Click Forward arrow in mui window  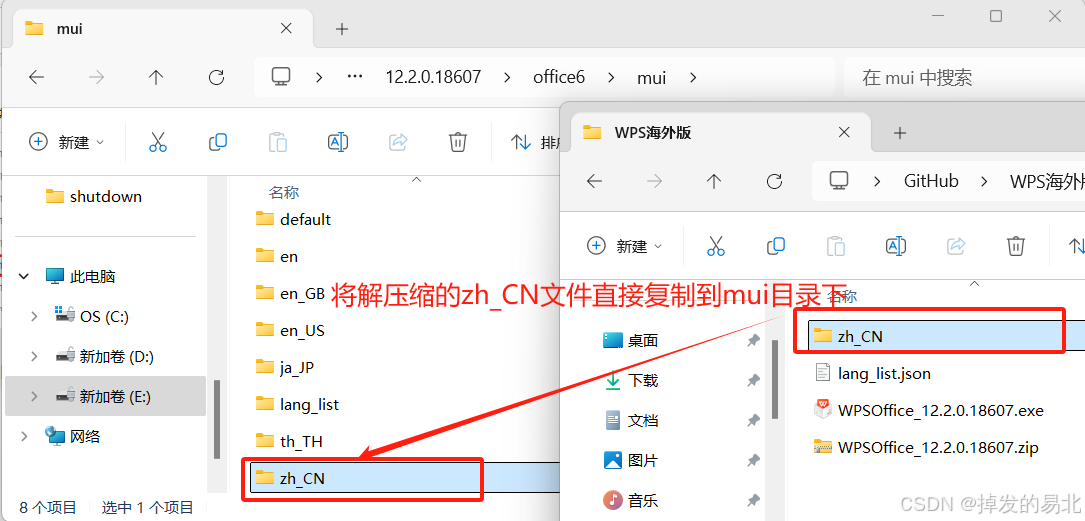(x=96, y=77)
